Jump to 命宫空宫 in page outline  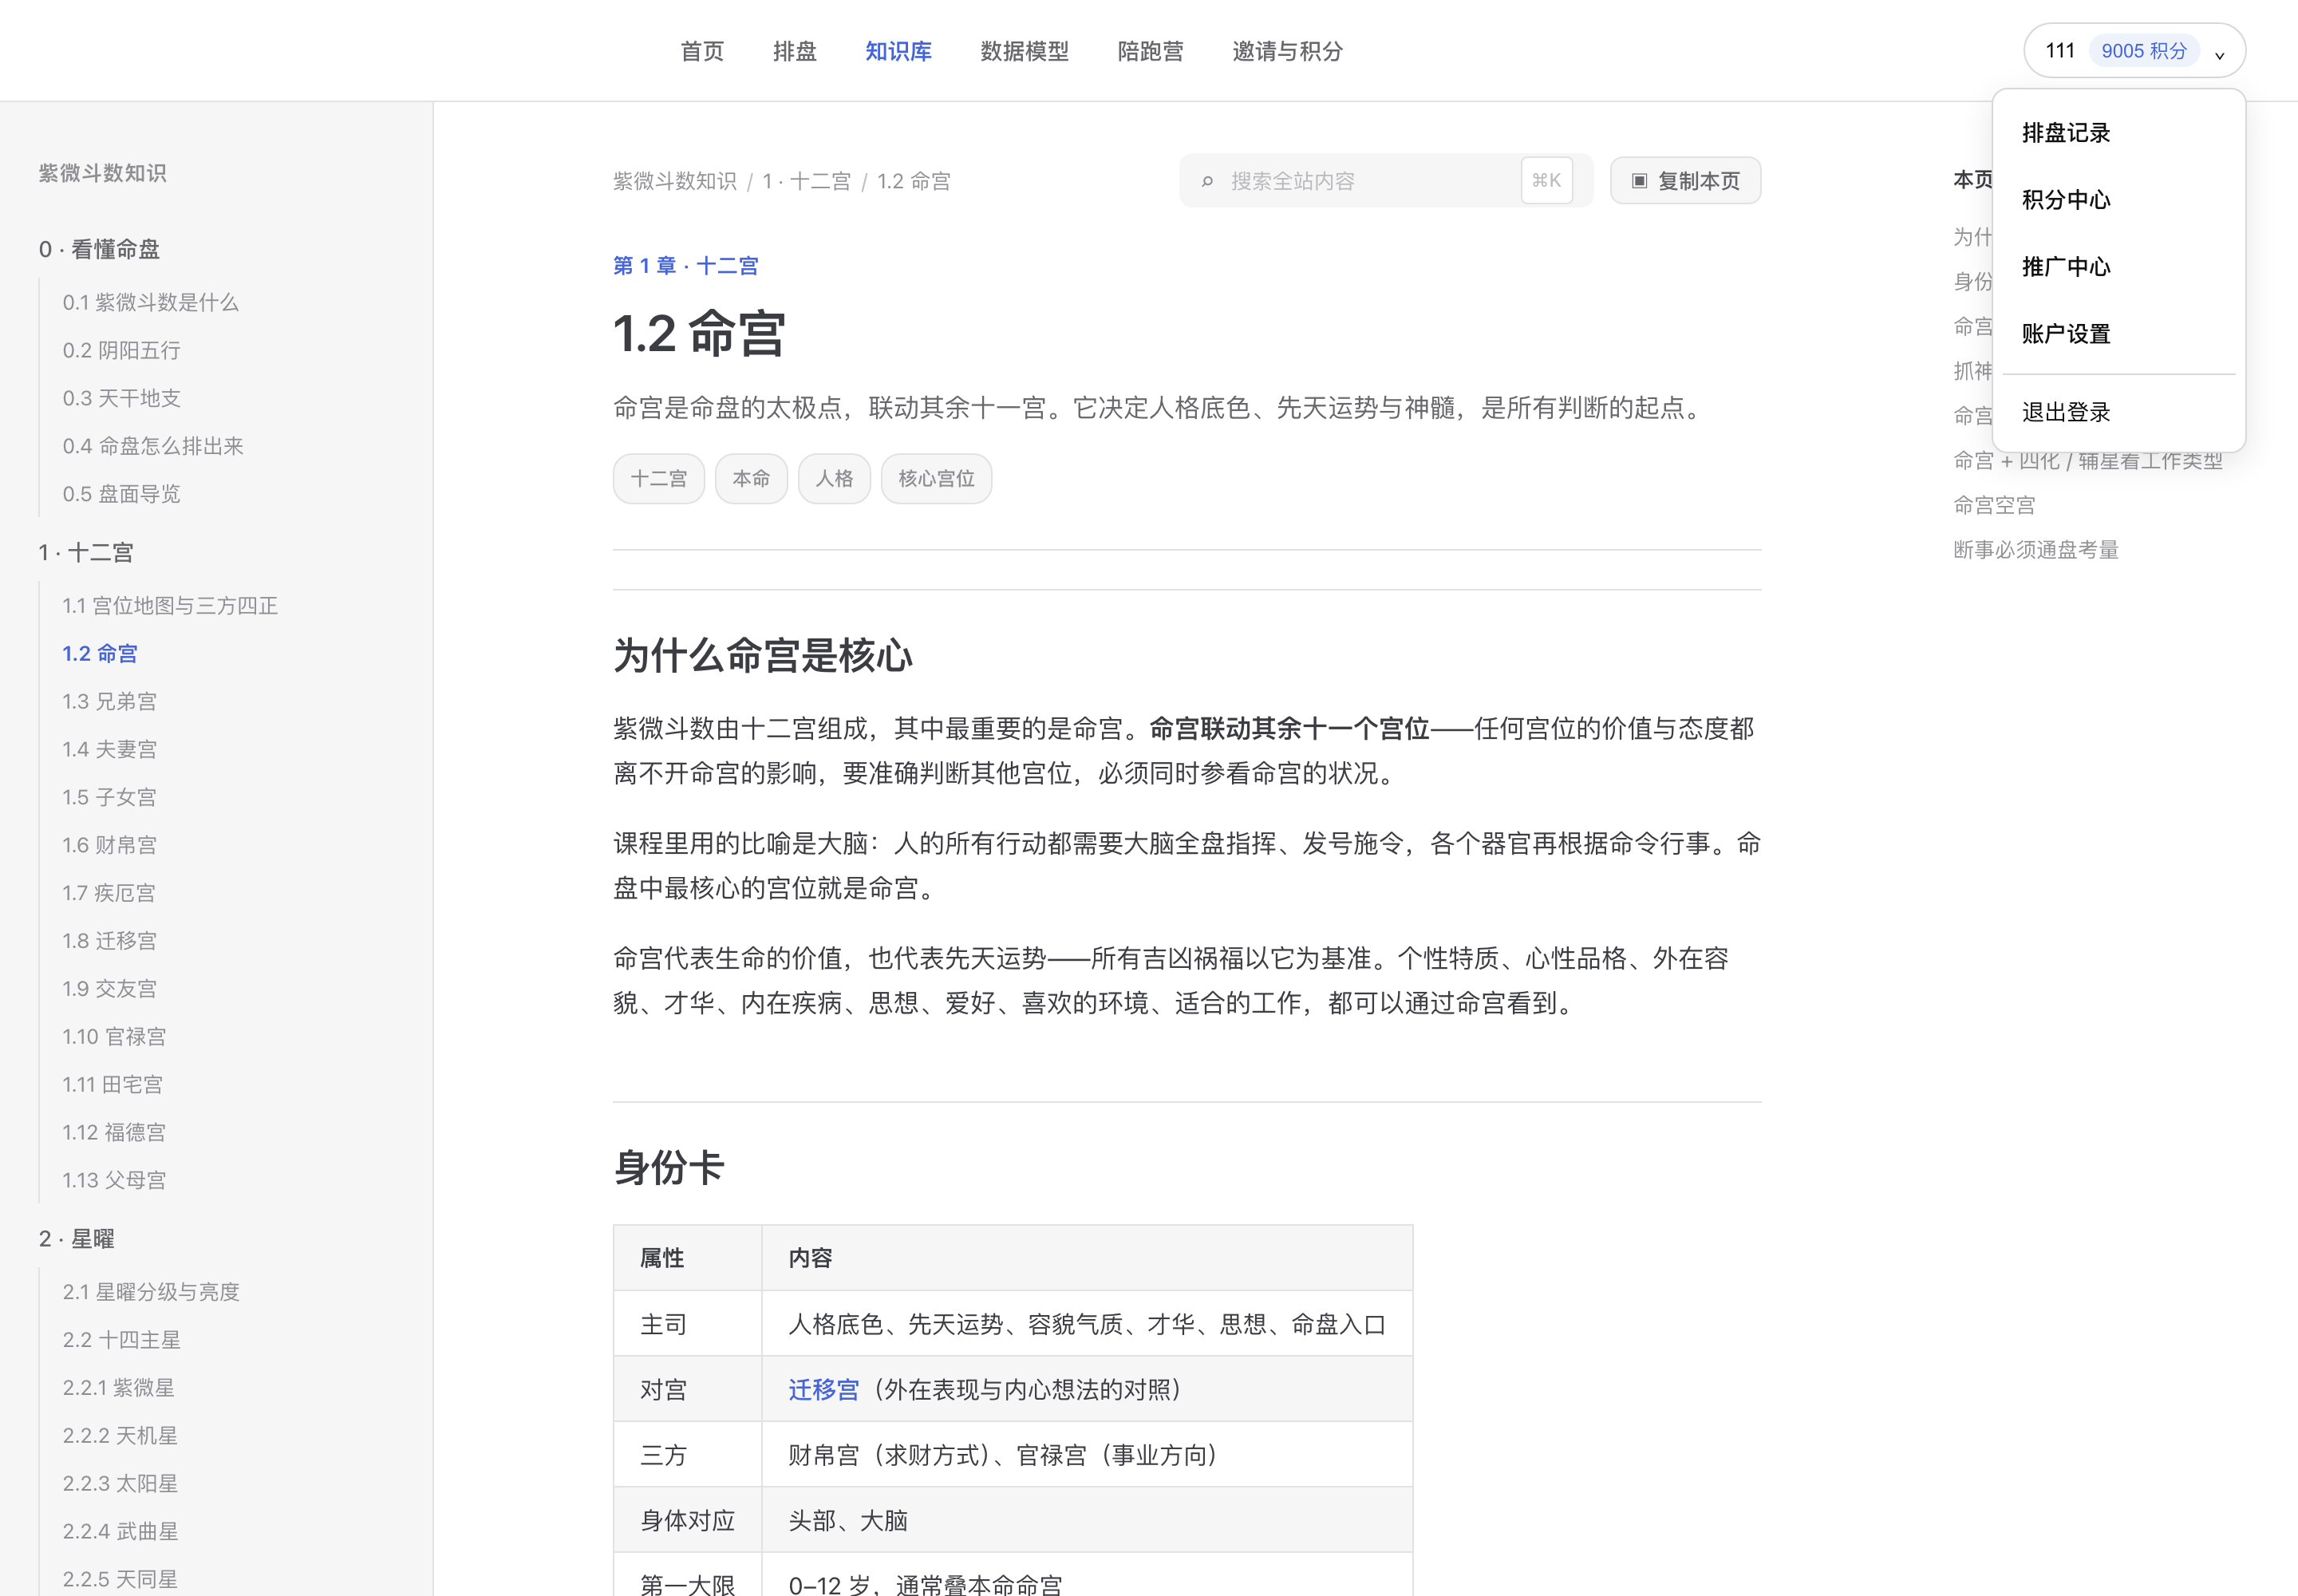tap(1994, 506)
